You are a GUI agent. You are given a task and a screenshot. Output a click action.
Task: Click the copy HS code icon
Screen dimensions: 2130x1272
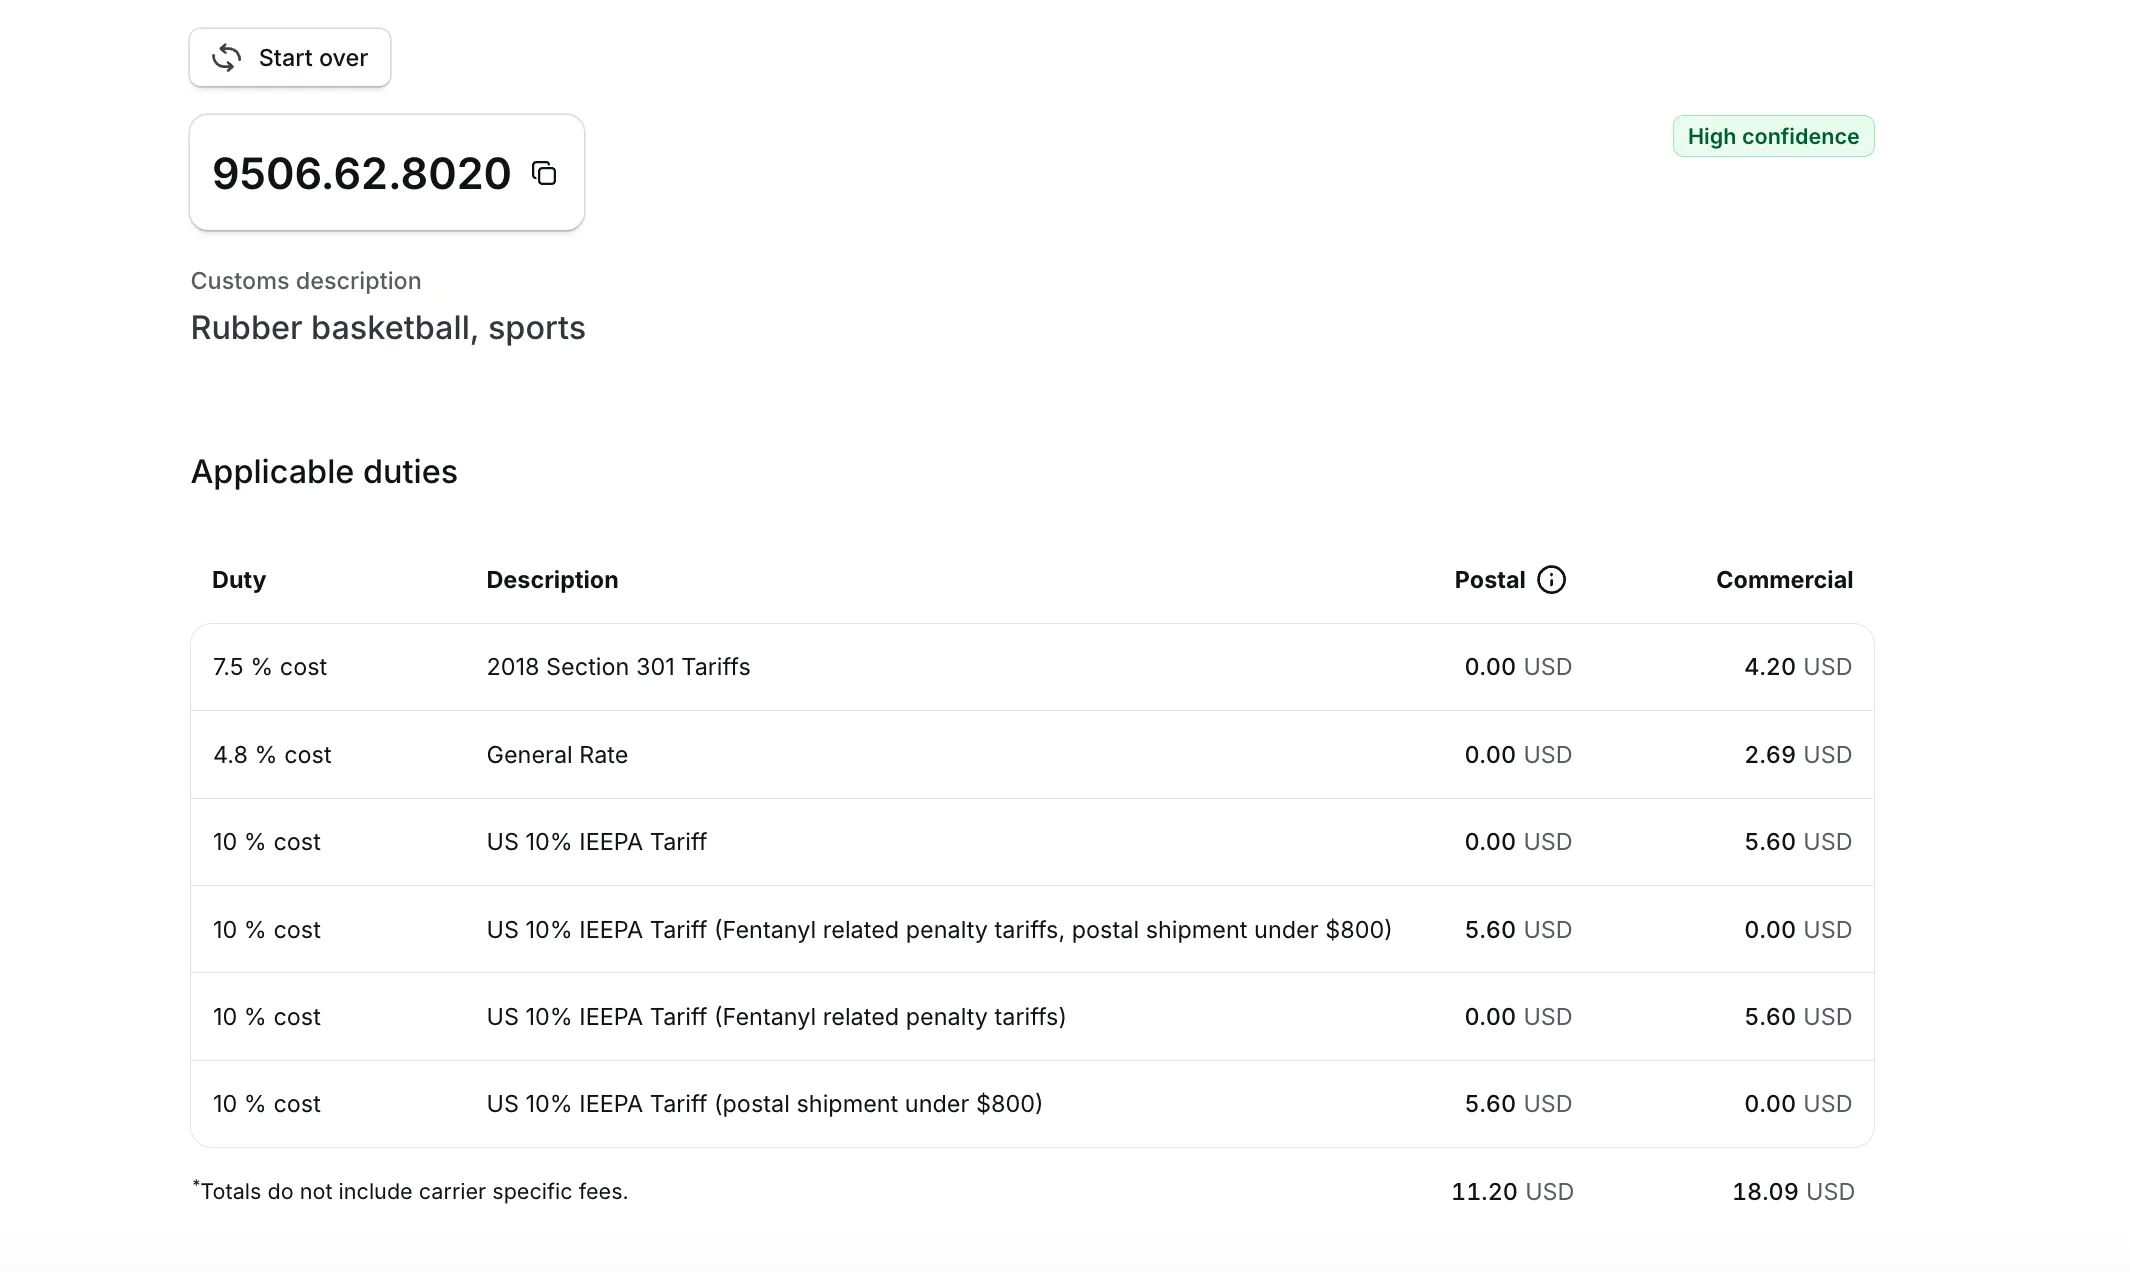pyautogui.click(x=544, y=174)
